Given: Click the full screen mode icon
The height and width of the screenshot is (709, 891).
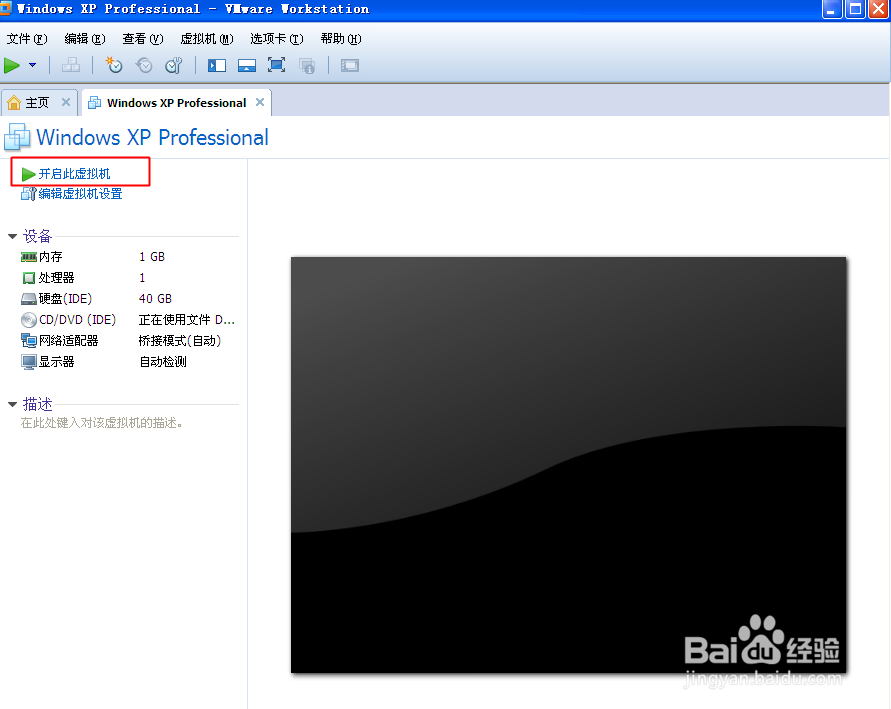Looking at the screenshot, I should 277,65.
